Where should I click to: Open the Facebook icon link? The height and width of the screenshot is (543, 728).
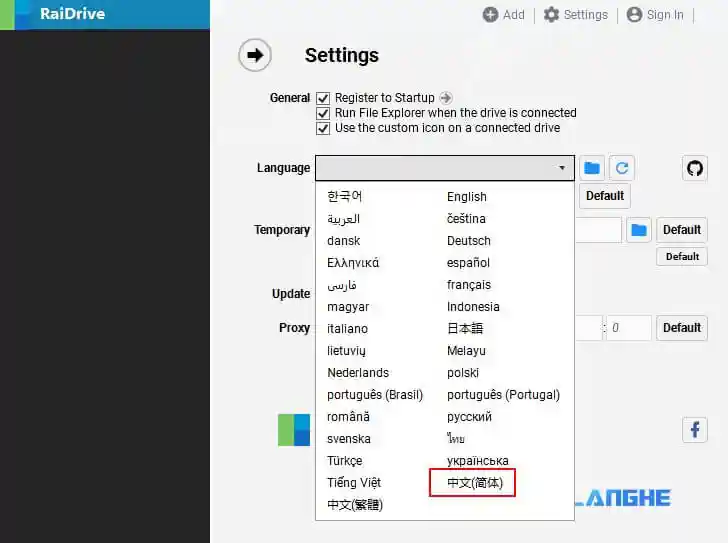[695, 430]
